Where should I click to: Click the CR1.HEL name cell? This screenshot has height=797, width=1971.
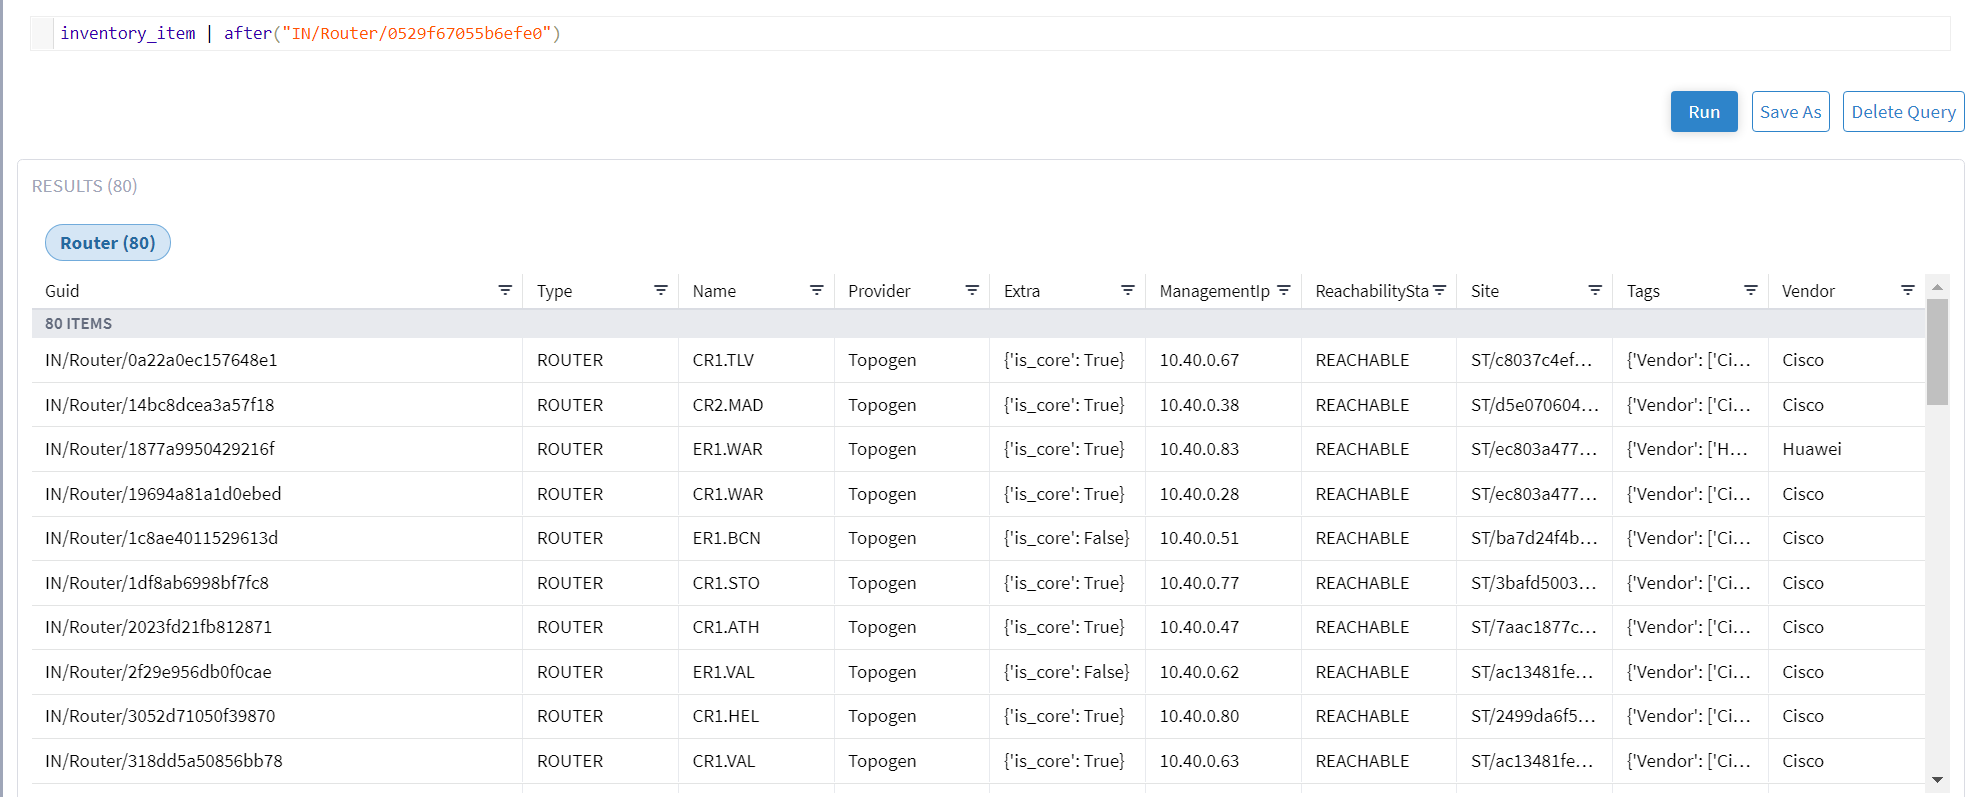click(726, 716)
